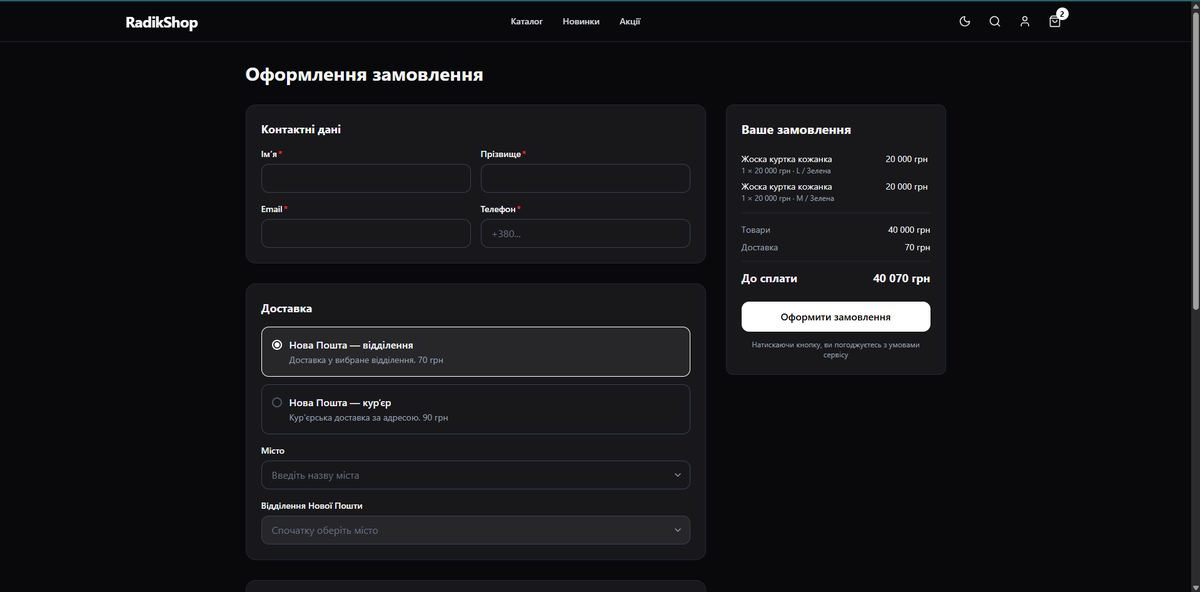Click the M / Зелена order item line
The height and width of the screenshot is (592, 1200).
pos(787,198)
